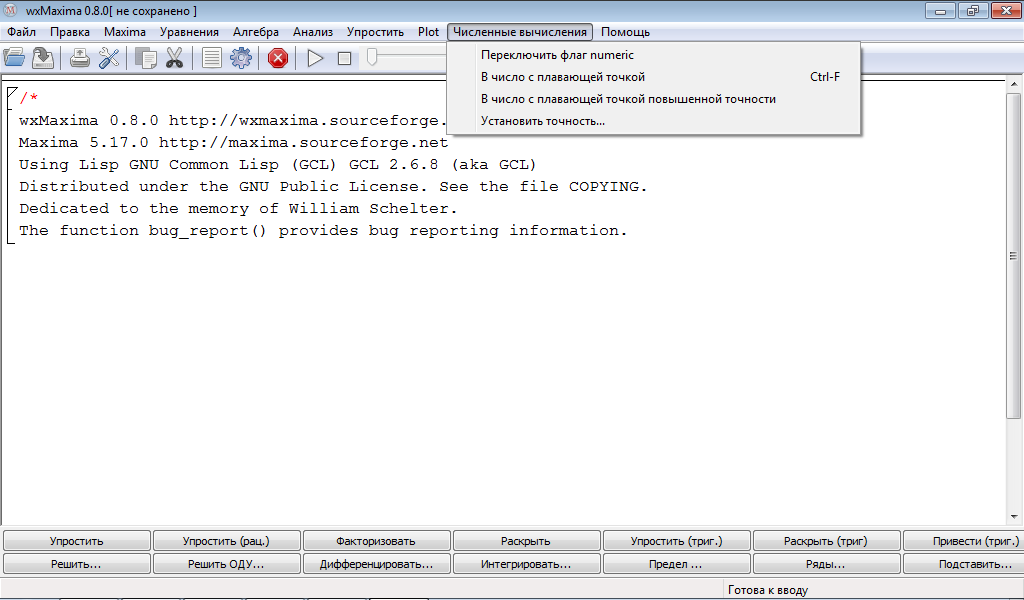Click the Using Lisp GNU Common Lisp line
This screenshot has height=600, width=1024.
click(278, 165)
